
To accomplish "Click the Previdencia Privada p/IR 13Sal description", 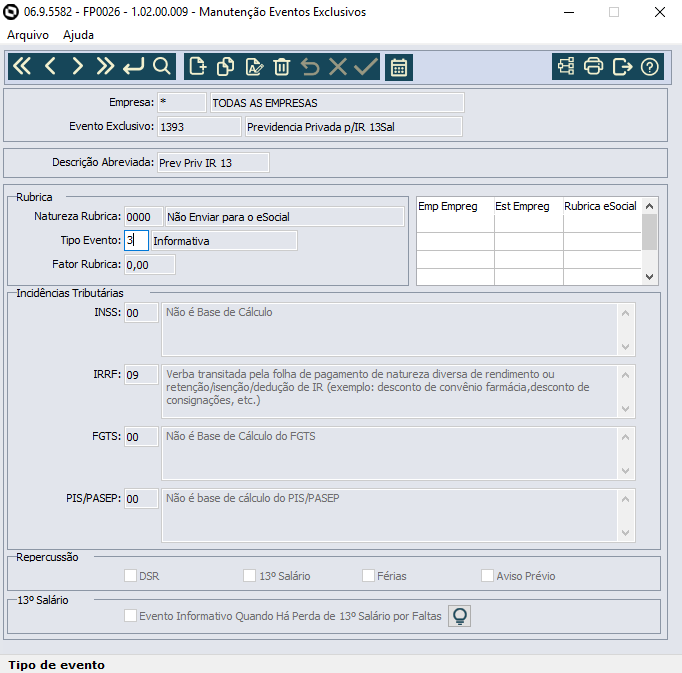I will (353, 127).
